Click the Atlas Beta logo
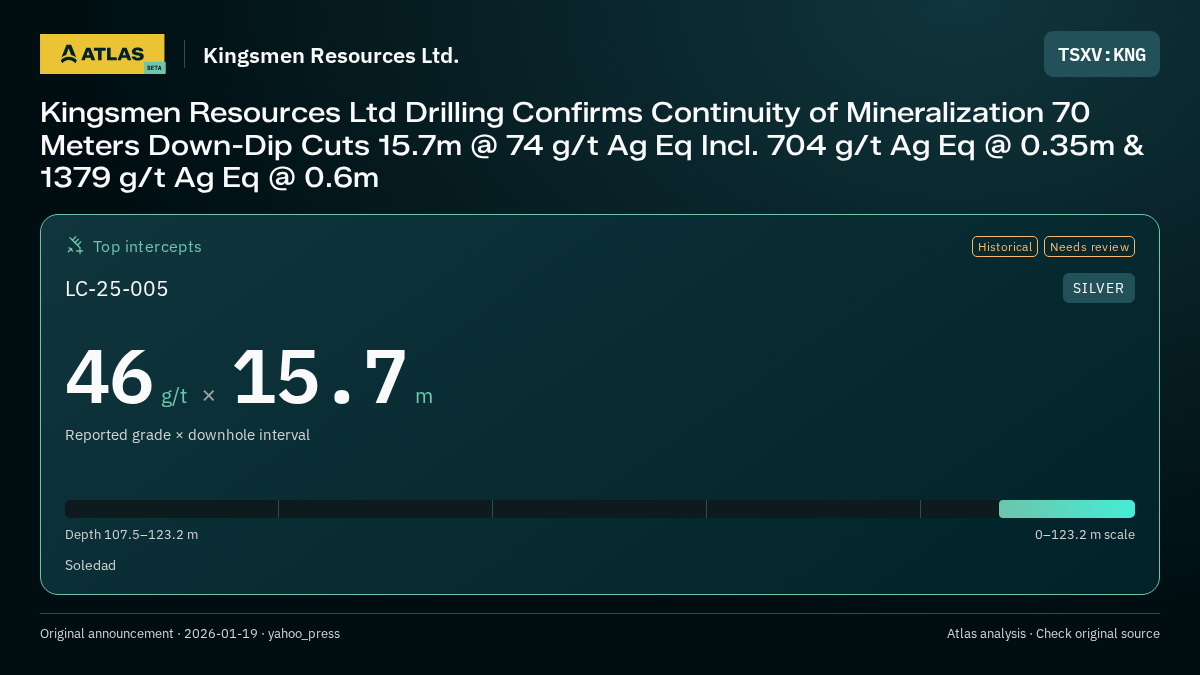The image size is (1200, 675). click(x=102, y=54)
